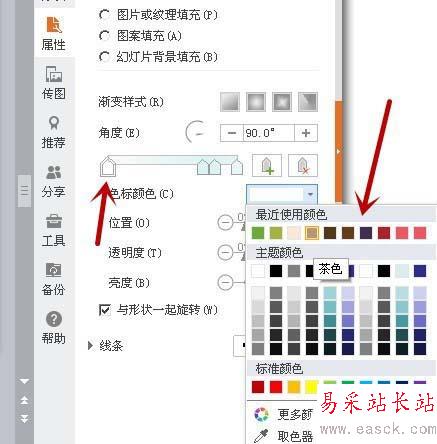Open the 工具 toolbox icon
437x444 pixels.
[54, 231]
